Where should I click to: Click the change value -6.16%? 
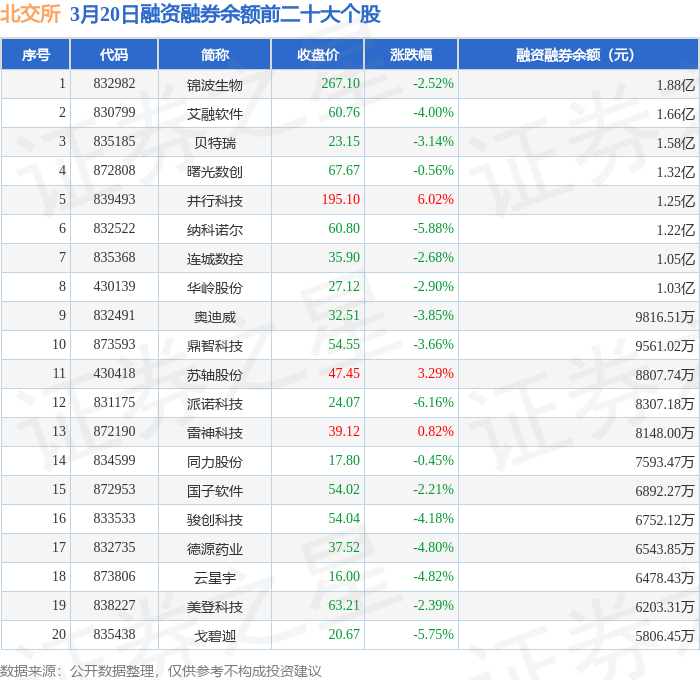point(433,403)
